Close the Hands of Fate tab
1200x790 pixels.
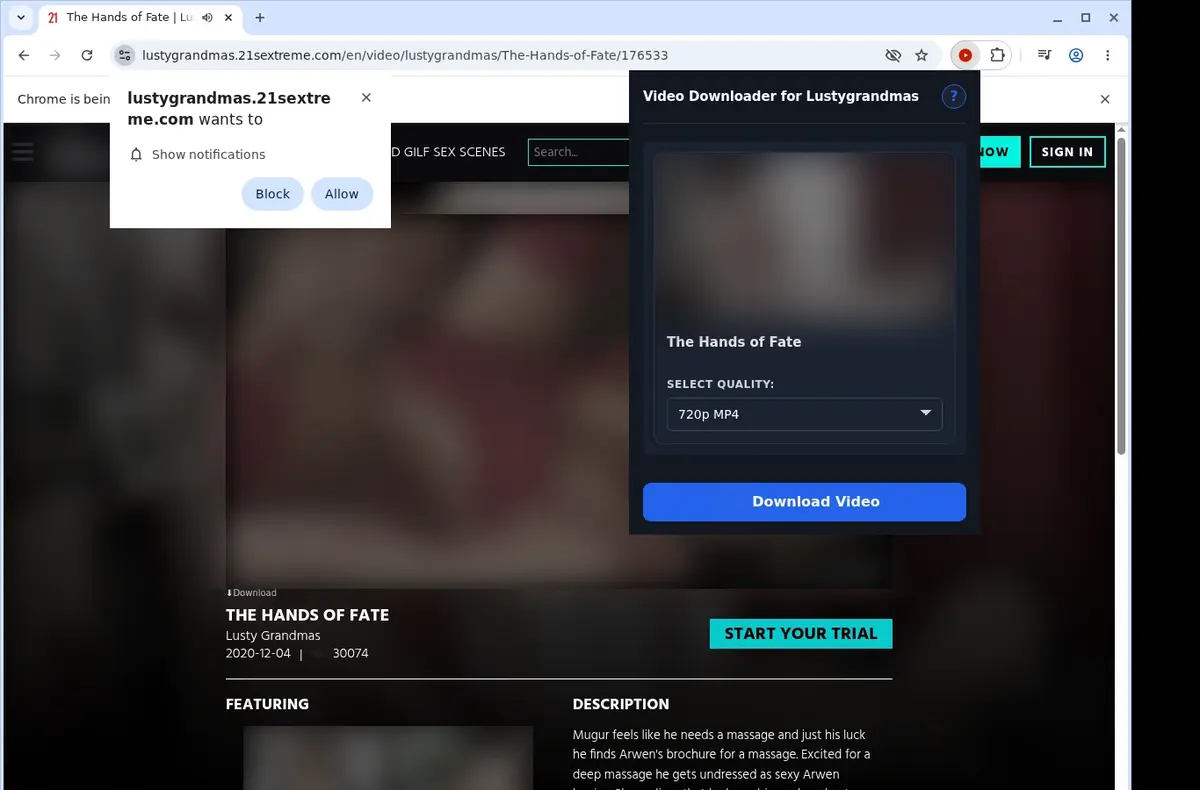pyautogui.click(x=228, y=17)
